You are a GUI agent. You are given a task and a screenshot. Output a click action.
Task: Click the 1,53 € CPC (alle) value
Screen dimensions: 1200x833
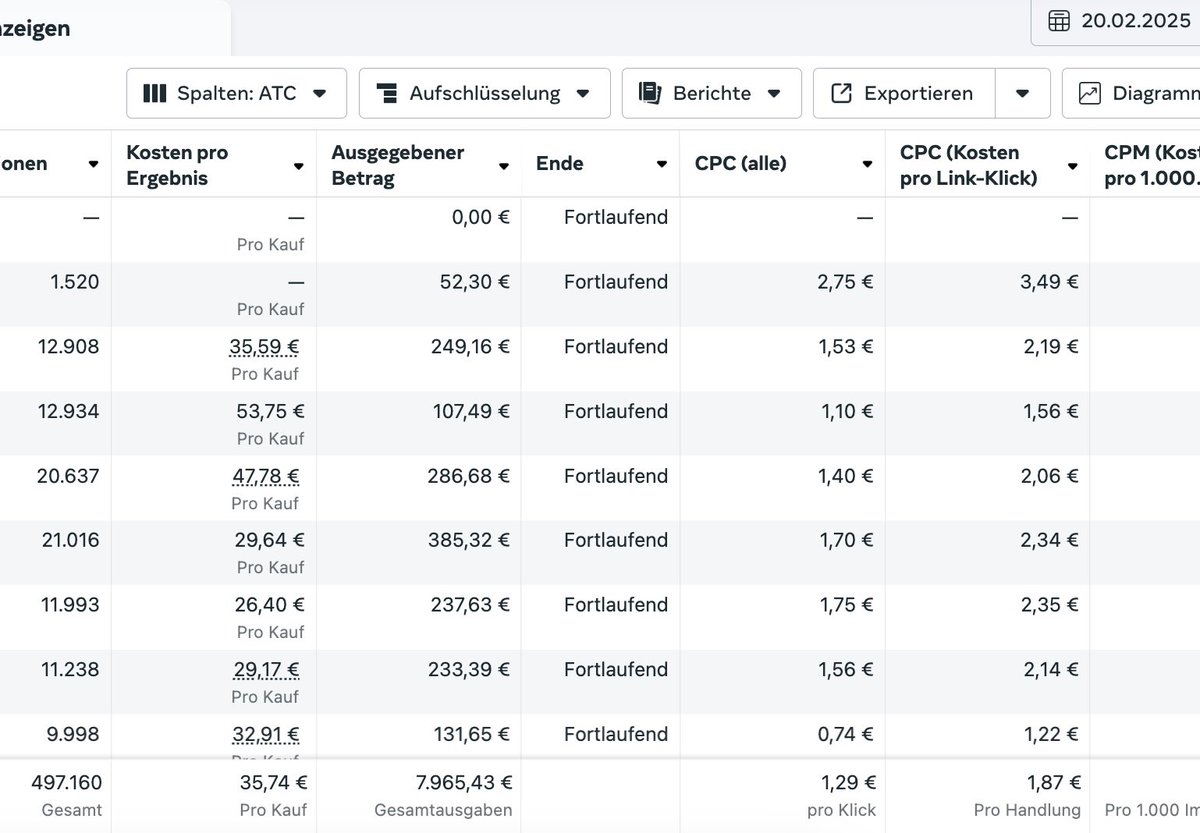846,346
